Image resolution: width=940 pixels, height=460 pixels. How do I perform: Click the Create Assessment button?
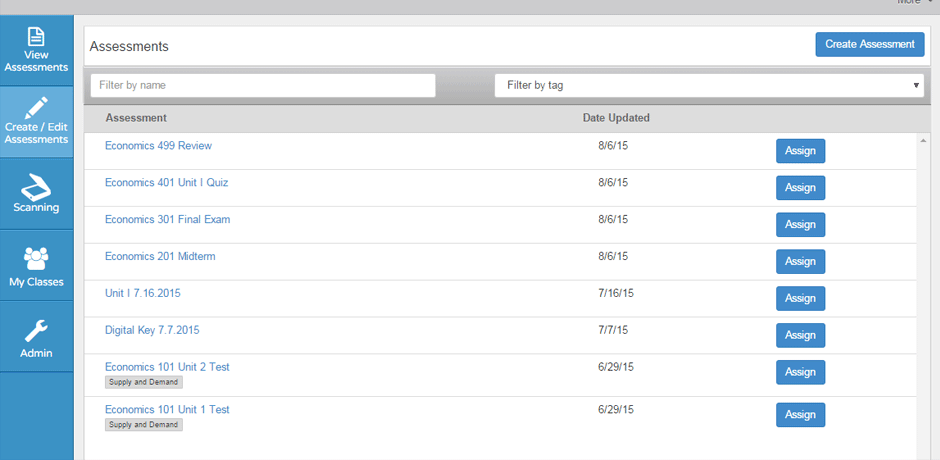click(x=870, y=44)
